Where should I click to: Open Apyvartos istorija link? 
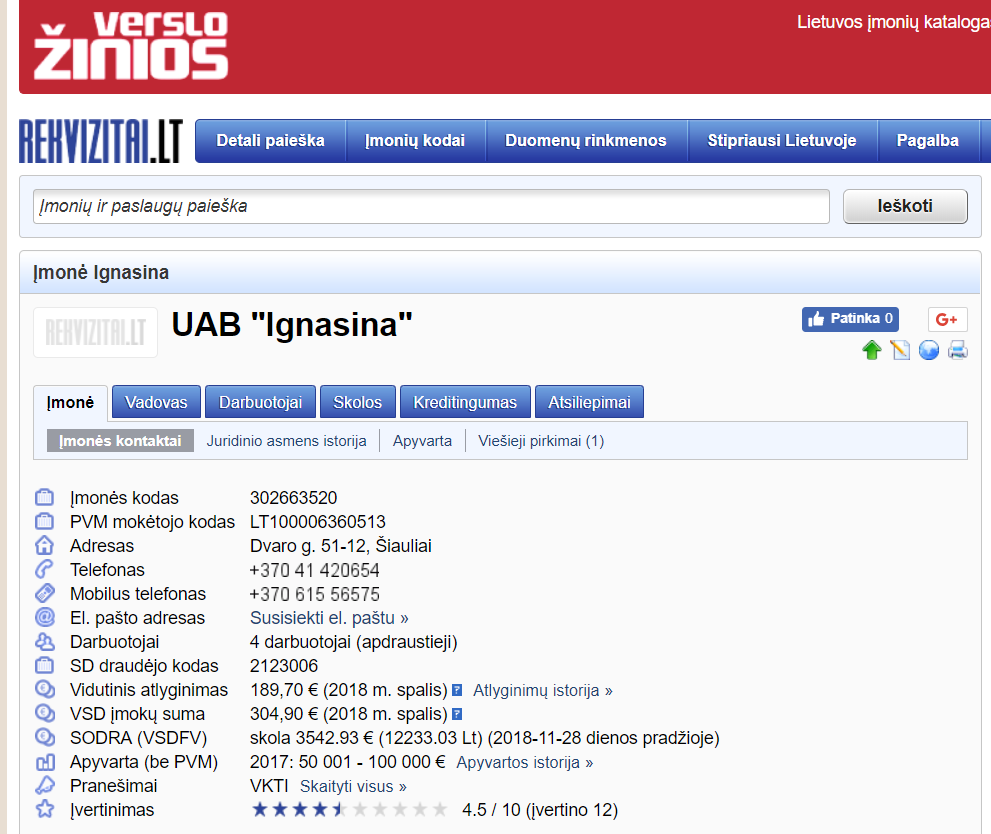point(525,762)
